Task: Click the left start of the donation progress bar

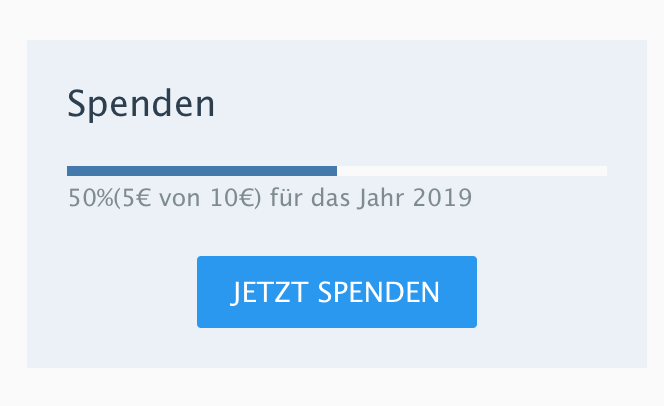Action: point(70,171)
